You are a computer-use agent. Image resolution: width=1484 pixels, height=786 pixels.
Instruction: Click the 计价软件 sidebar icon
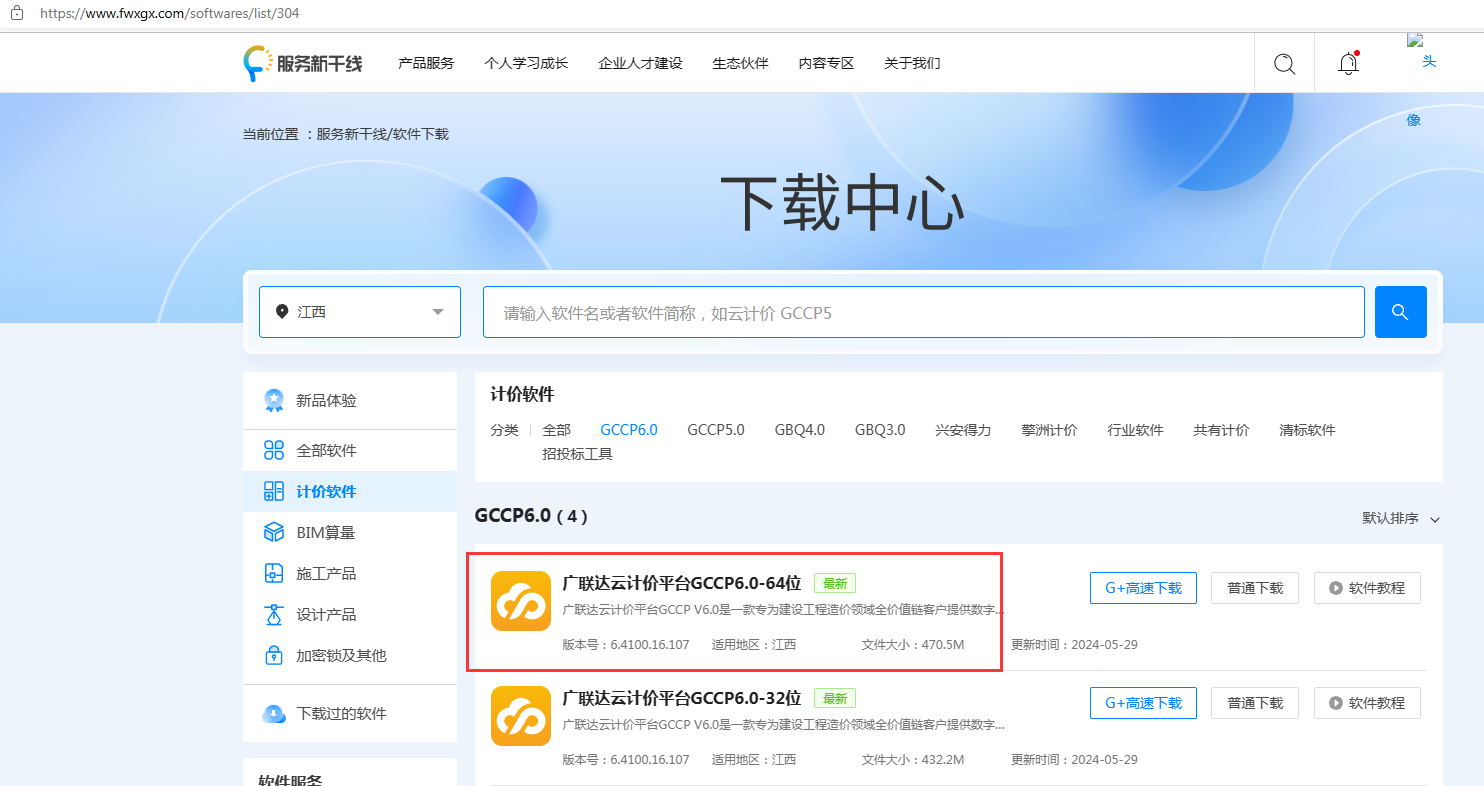coord(274,491)
